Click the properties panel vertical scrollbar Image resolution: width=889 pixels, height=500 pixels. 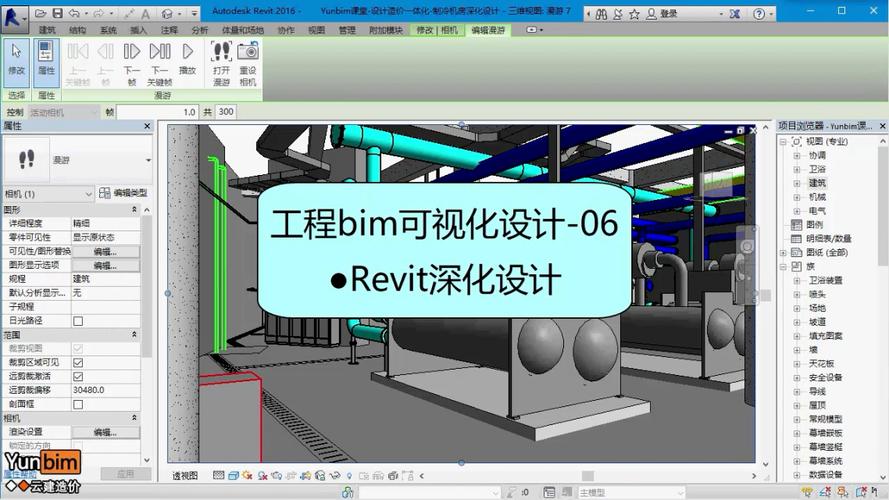pyautogui.click(x=147, y=286)
